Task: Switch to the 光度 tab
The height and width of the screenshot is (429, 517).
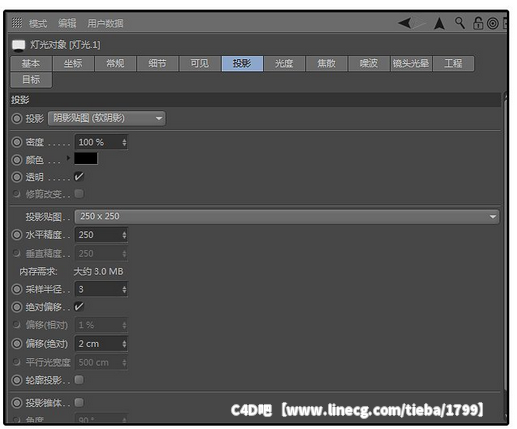Action: tap(284, 63)
